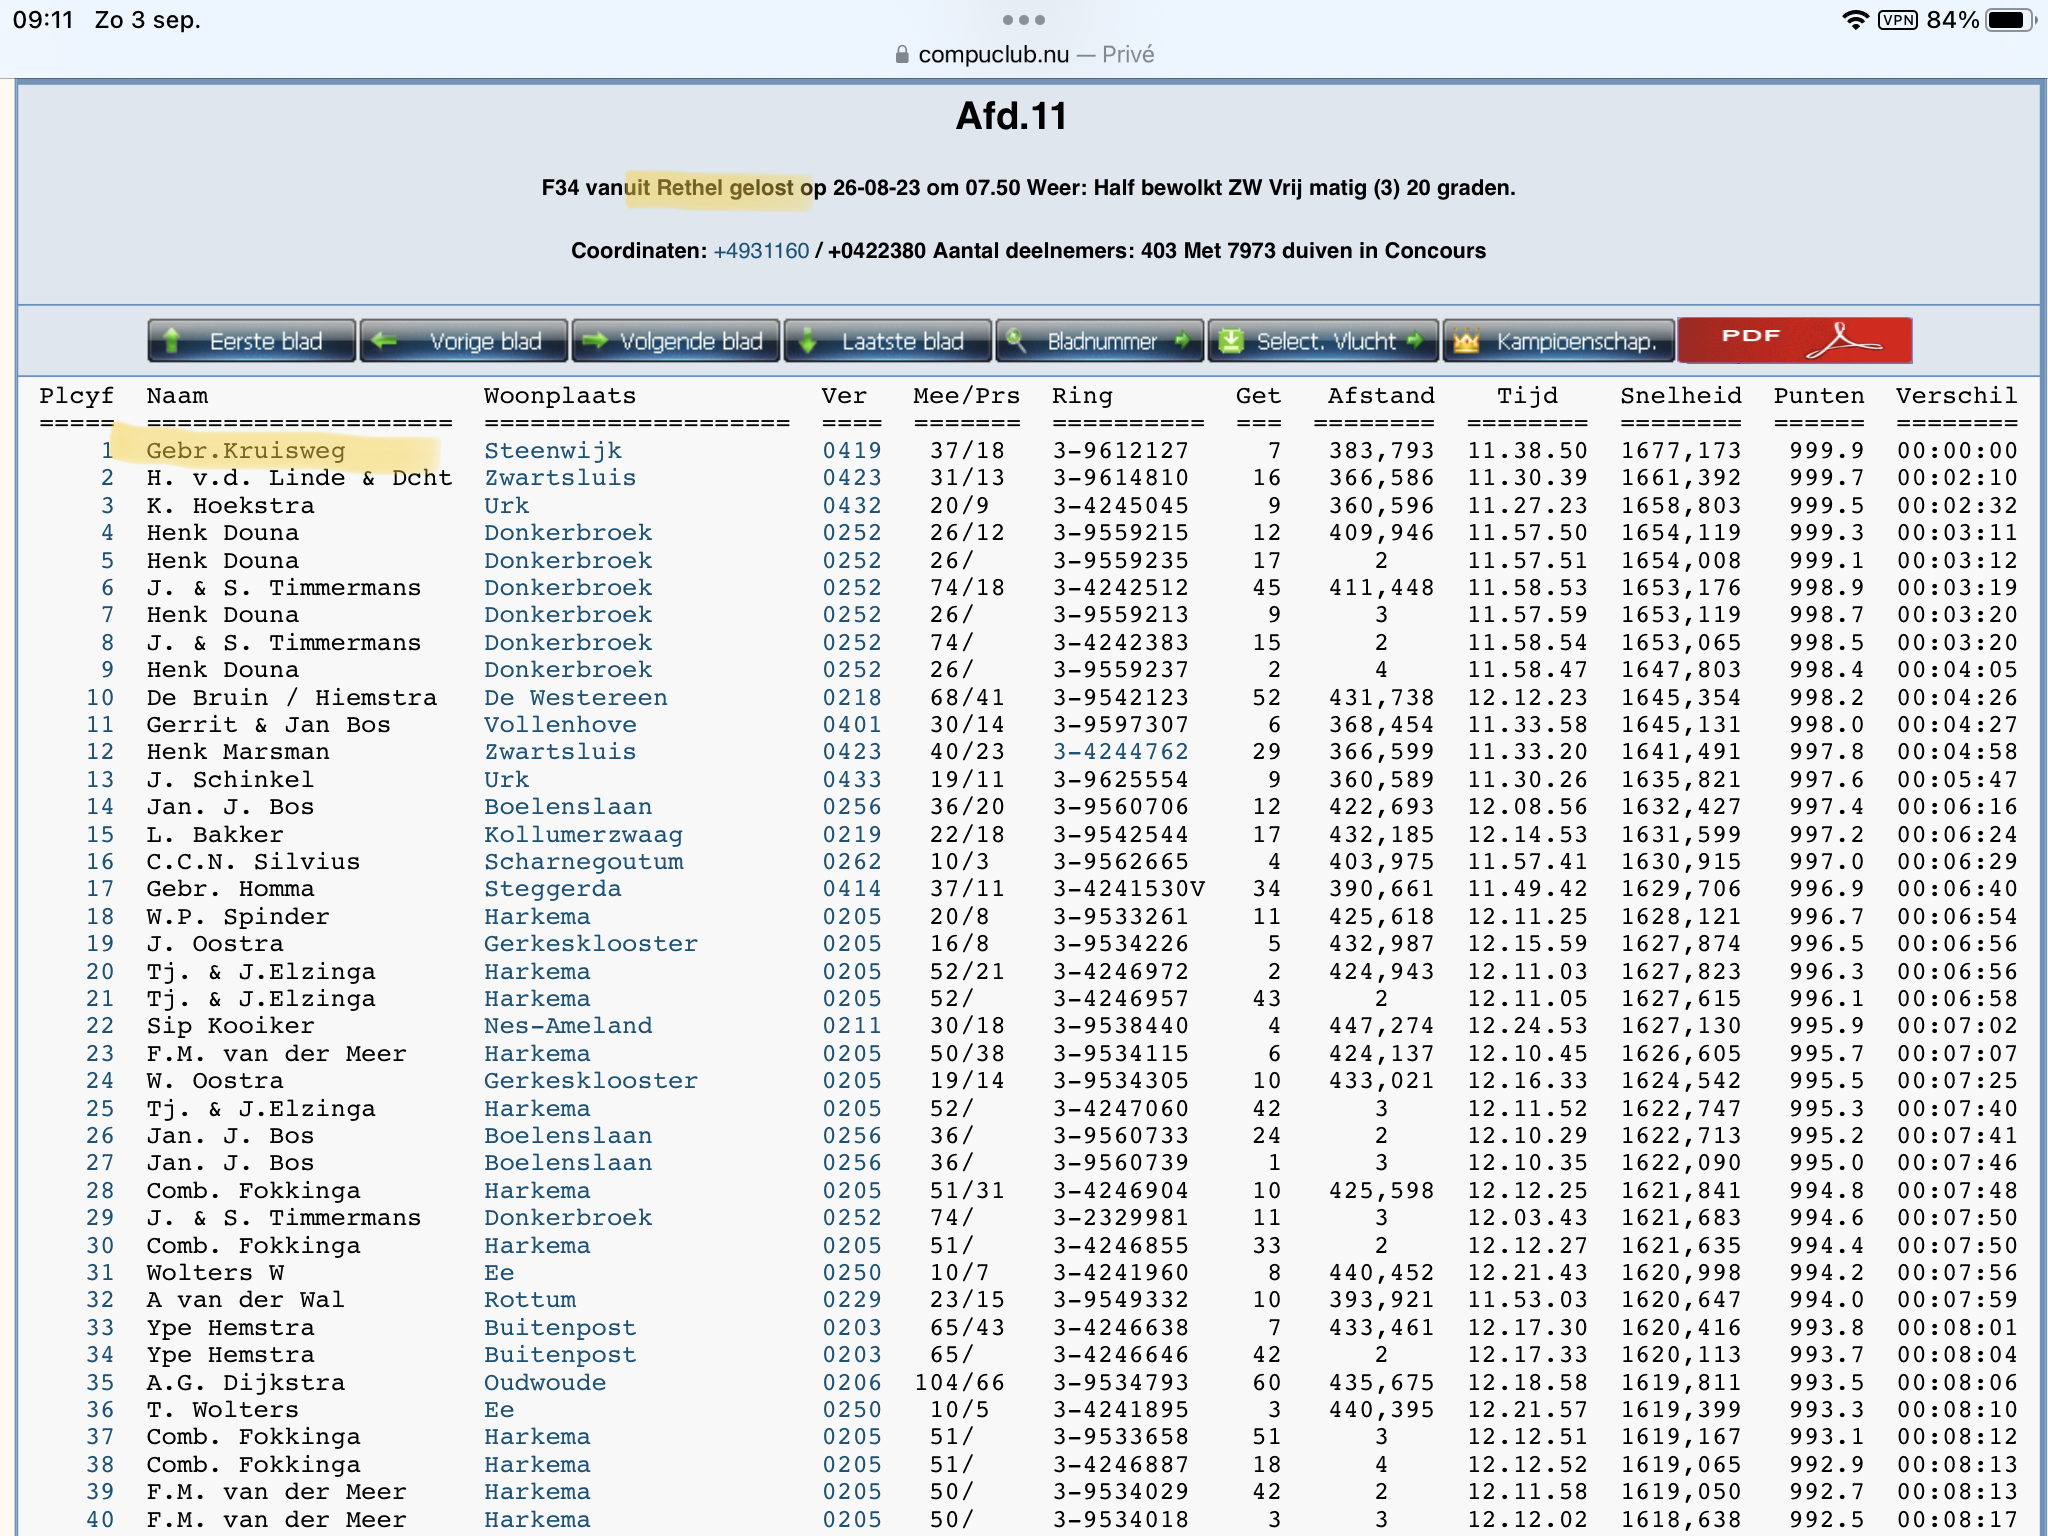
Task: Open the Bladnummer page selector
Action: tap(1100, 341)
